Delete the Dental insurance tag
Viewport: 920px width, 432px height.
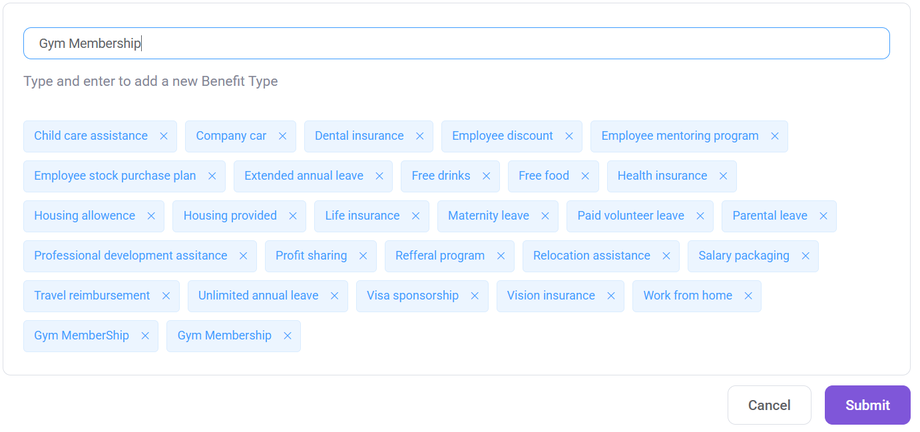point(420,136)
